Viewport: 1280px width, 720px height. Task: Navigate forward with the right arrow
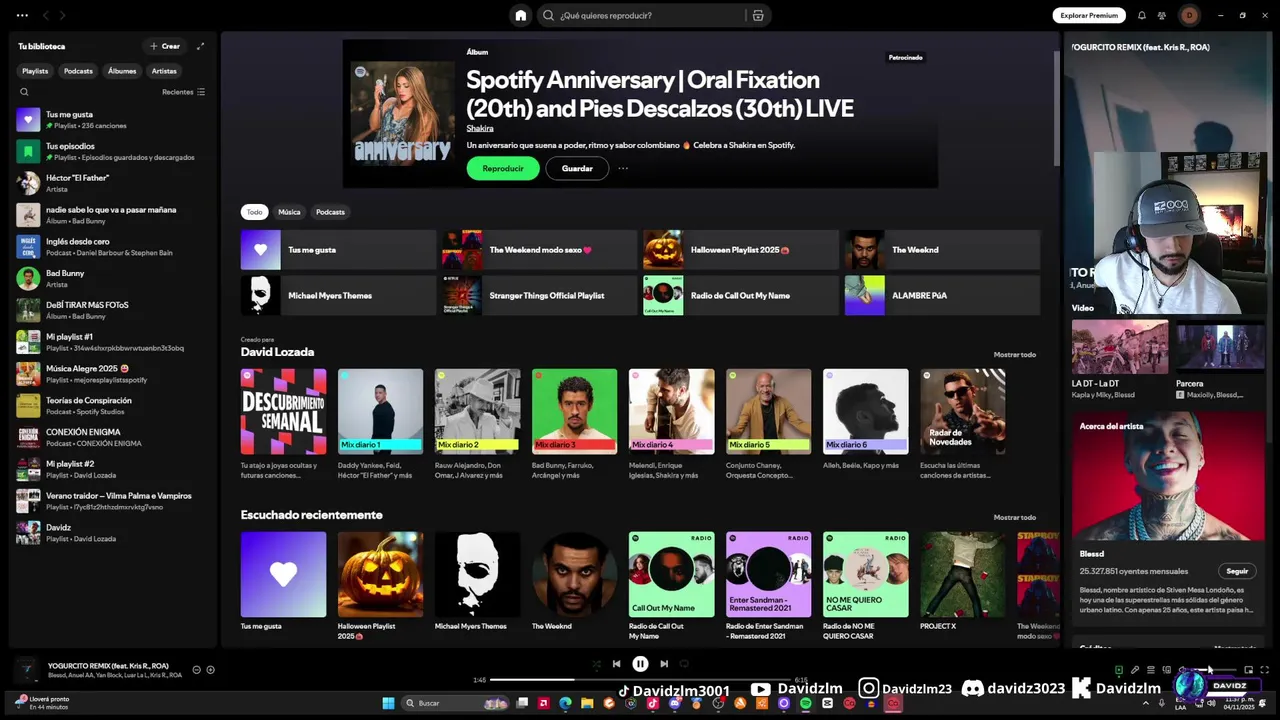click(62, 15)
